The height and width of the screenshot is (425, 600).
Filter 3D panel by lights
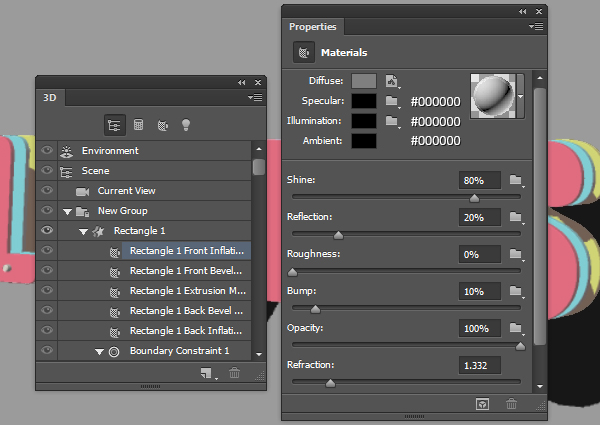pos(186,125)
